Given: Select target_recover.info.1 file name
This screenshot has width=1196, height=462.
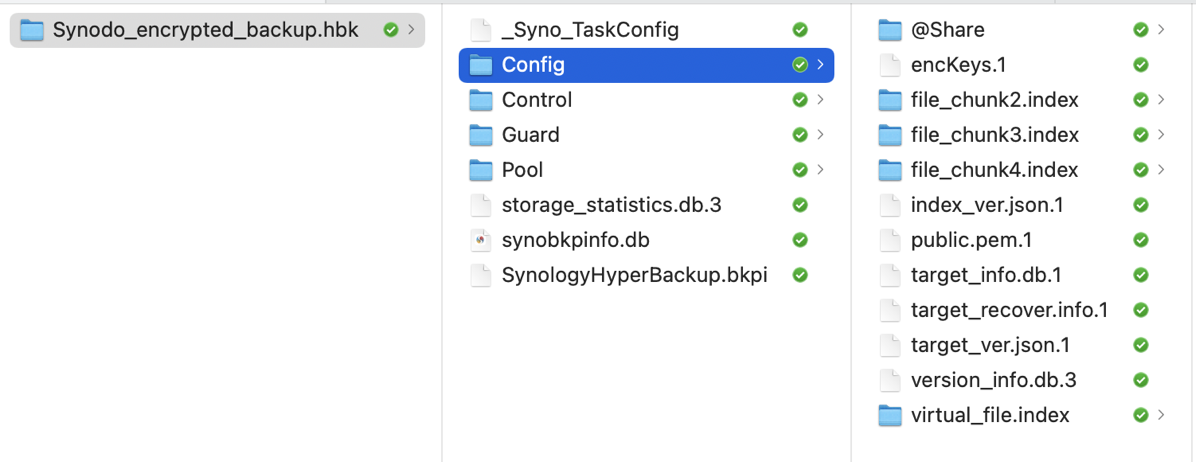Looking at the screenshot, I should pyautogui.click(x=1009, y=310).
